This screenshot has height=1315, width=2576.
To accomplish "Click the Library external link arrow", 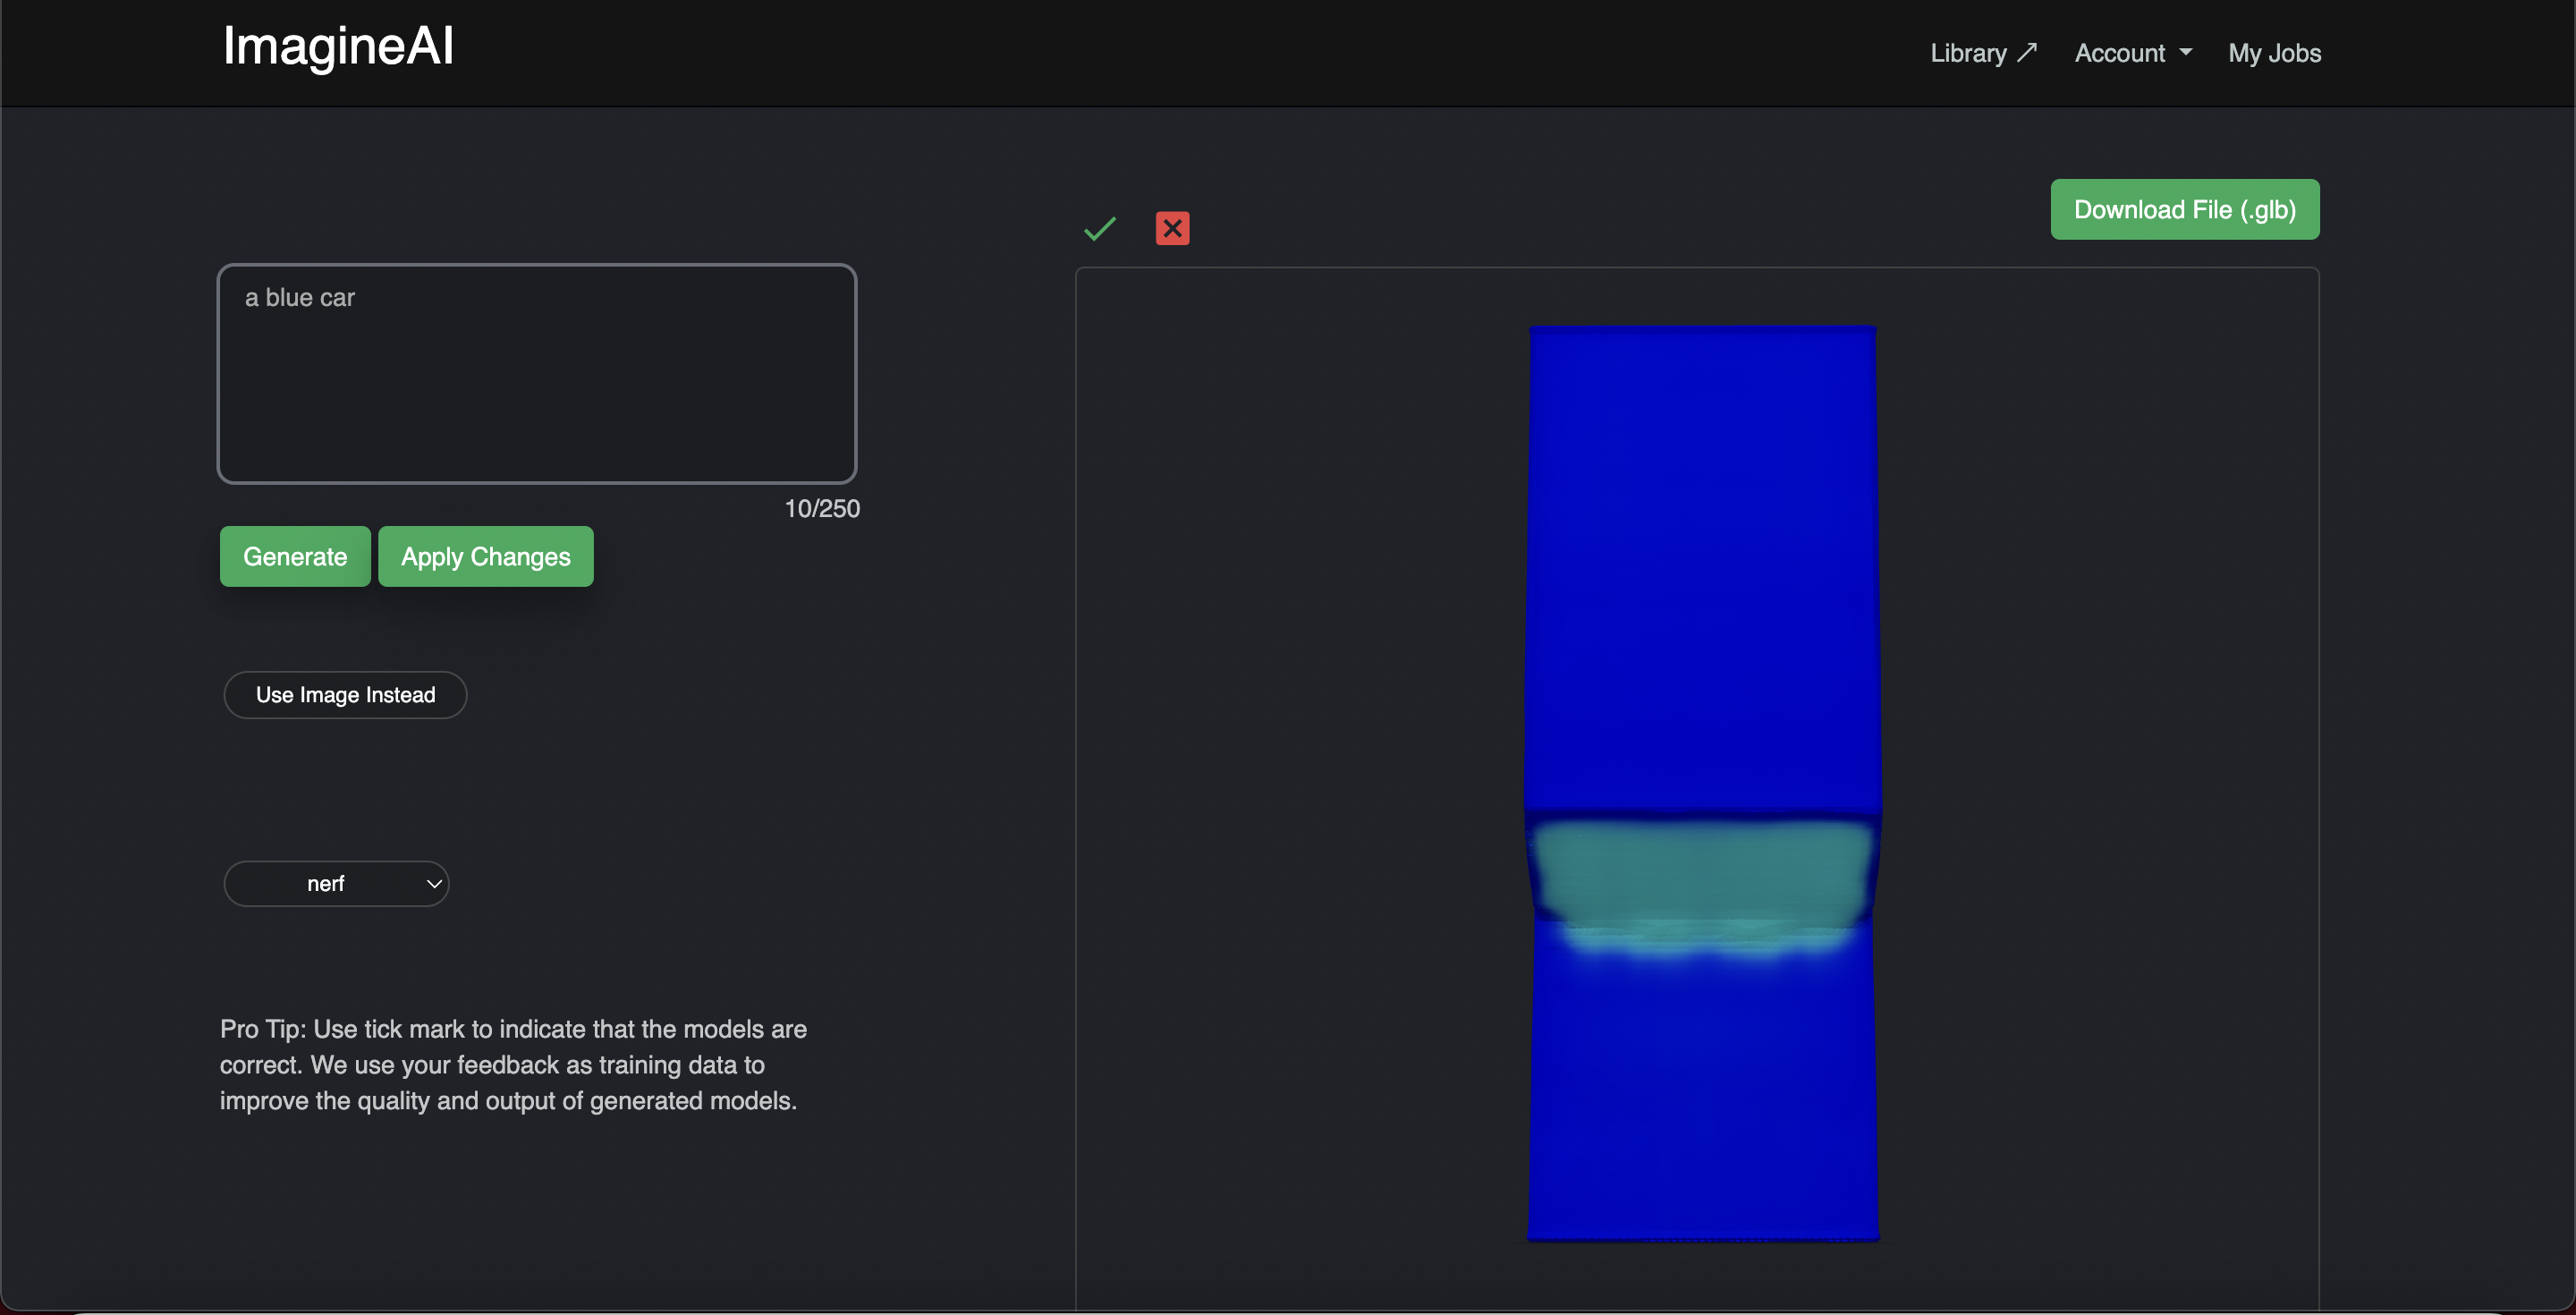I will tap(2027, 53).
